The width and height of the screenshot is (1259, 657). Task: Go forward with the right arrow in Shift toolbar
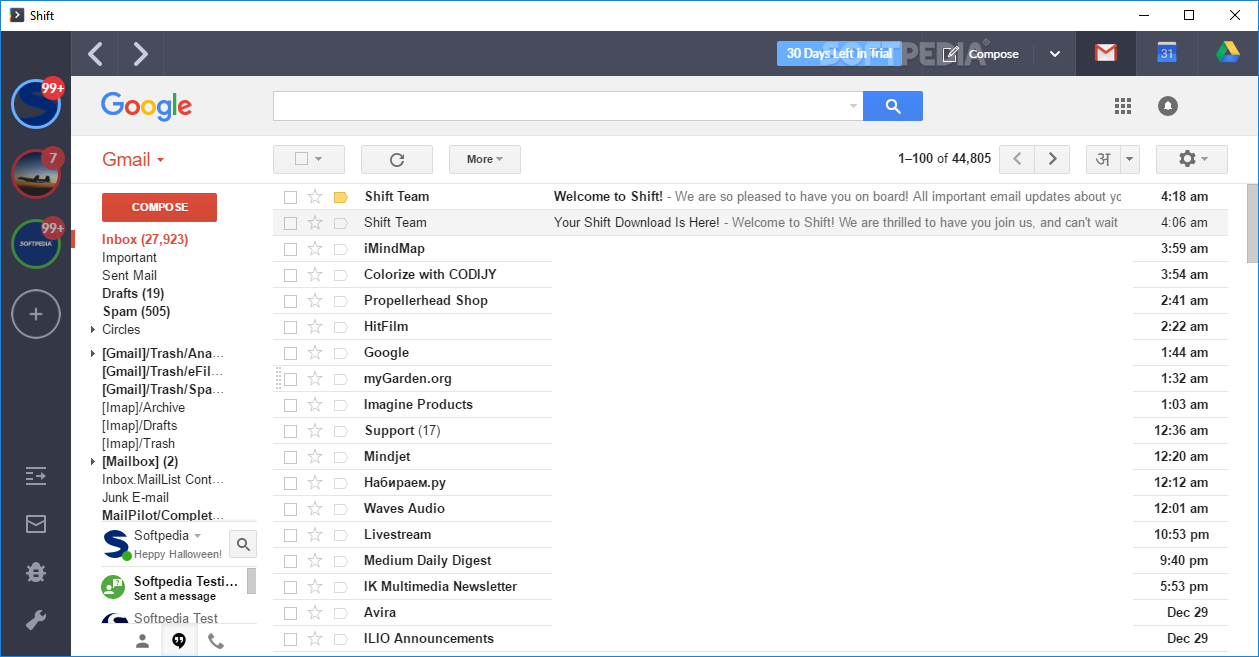pos(140,54)
